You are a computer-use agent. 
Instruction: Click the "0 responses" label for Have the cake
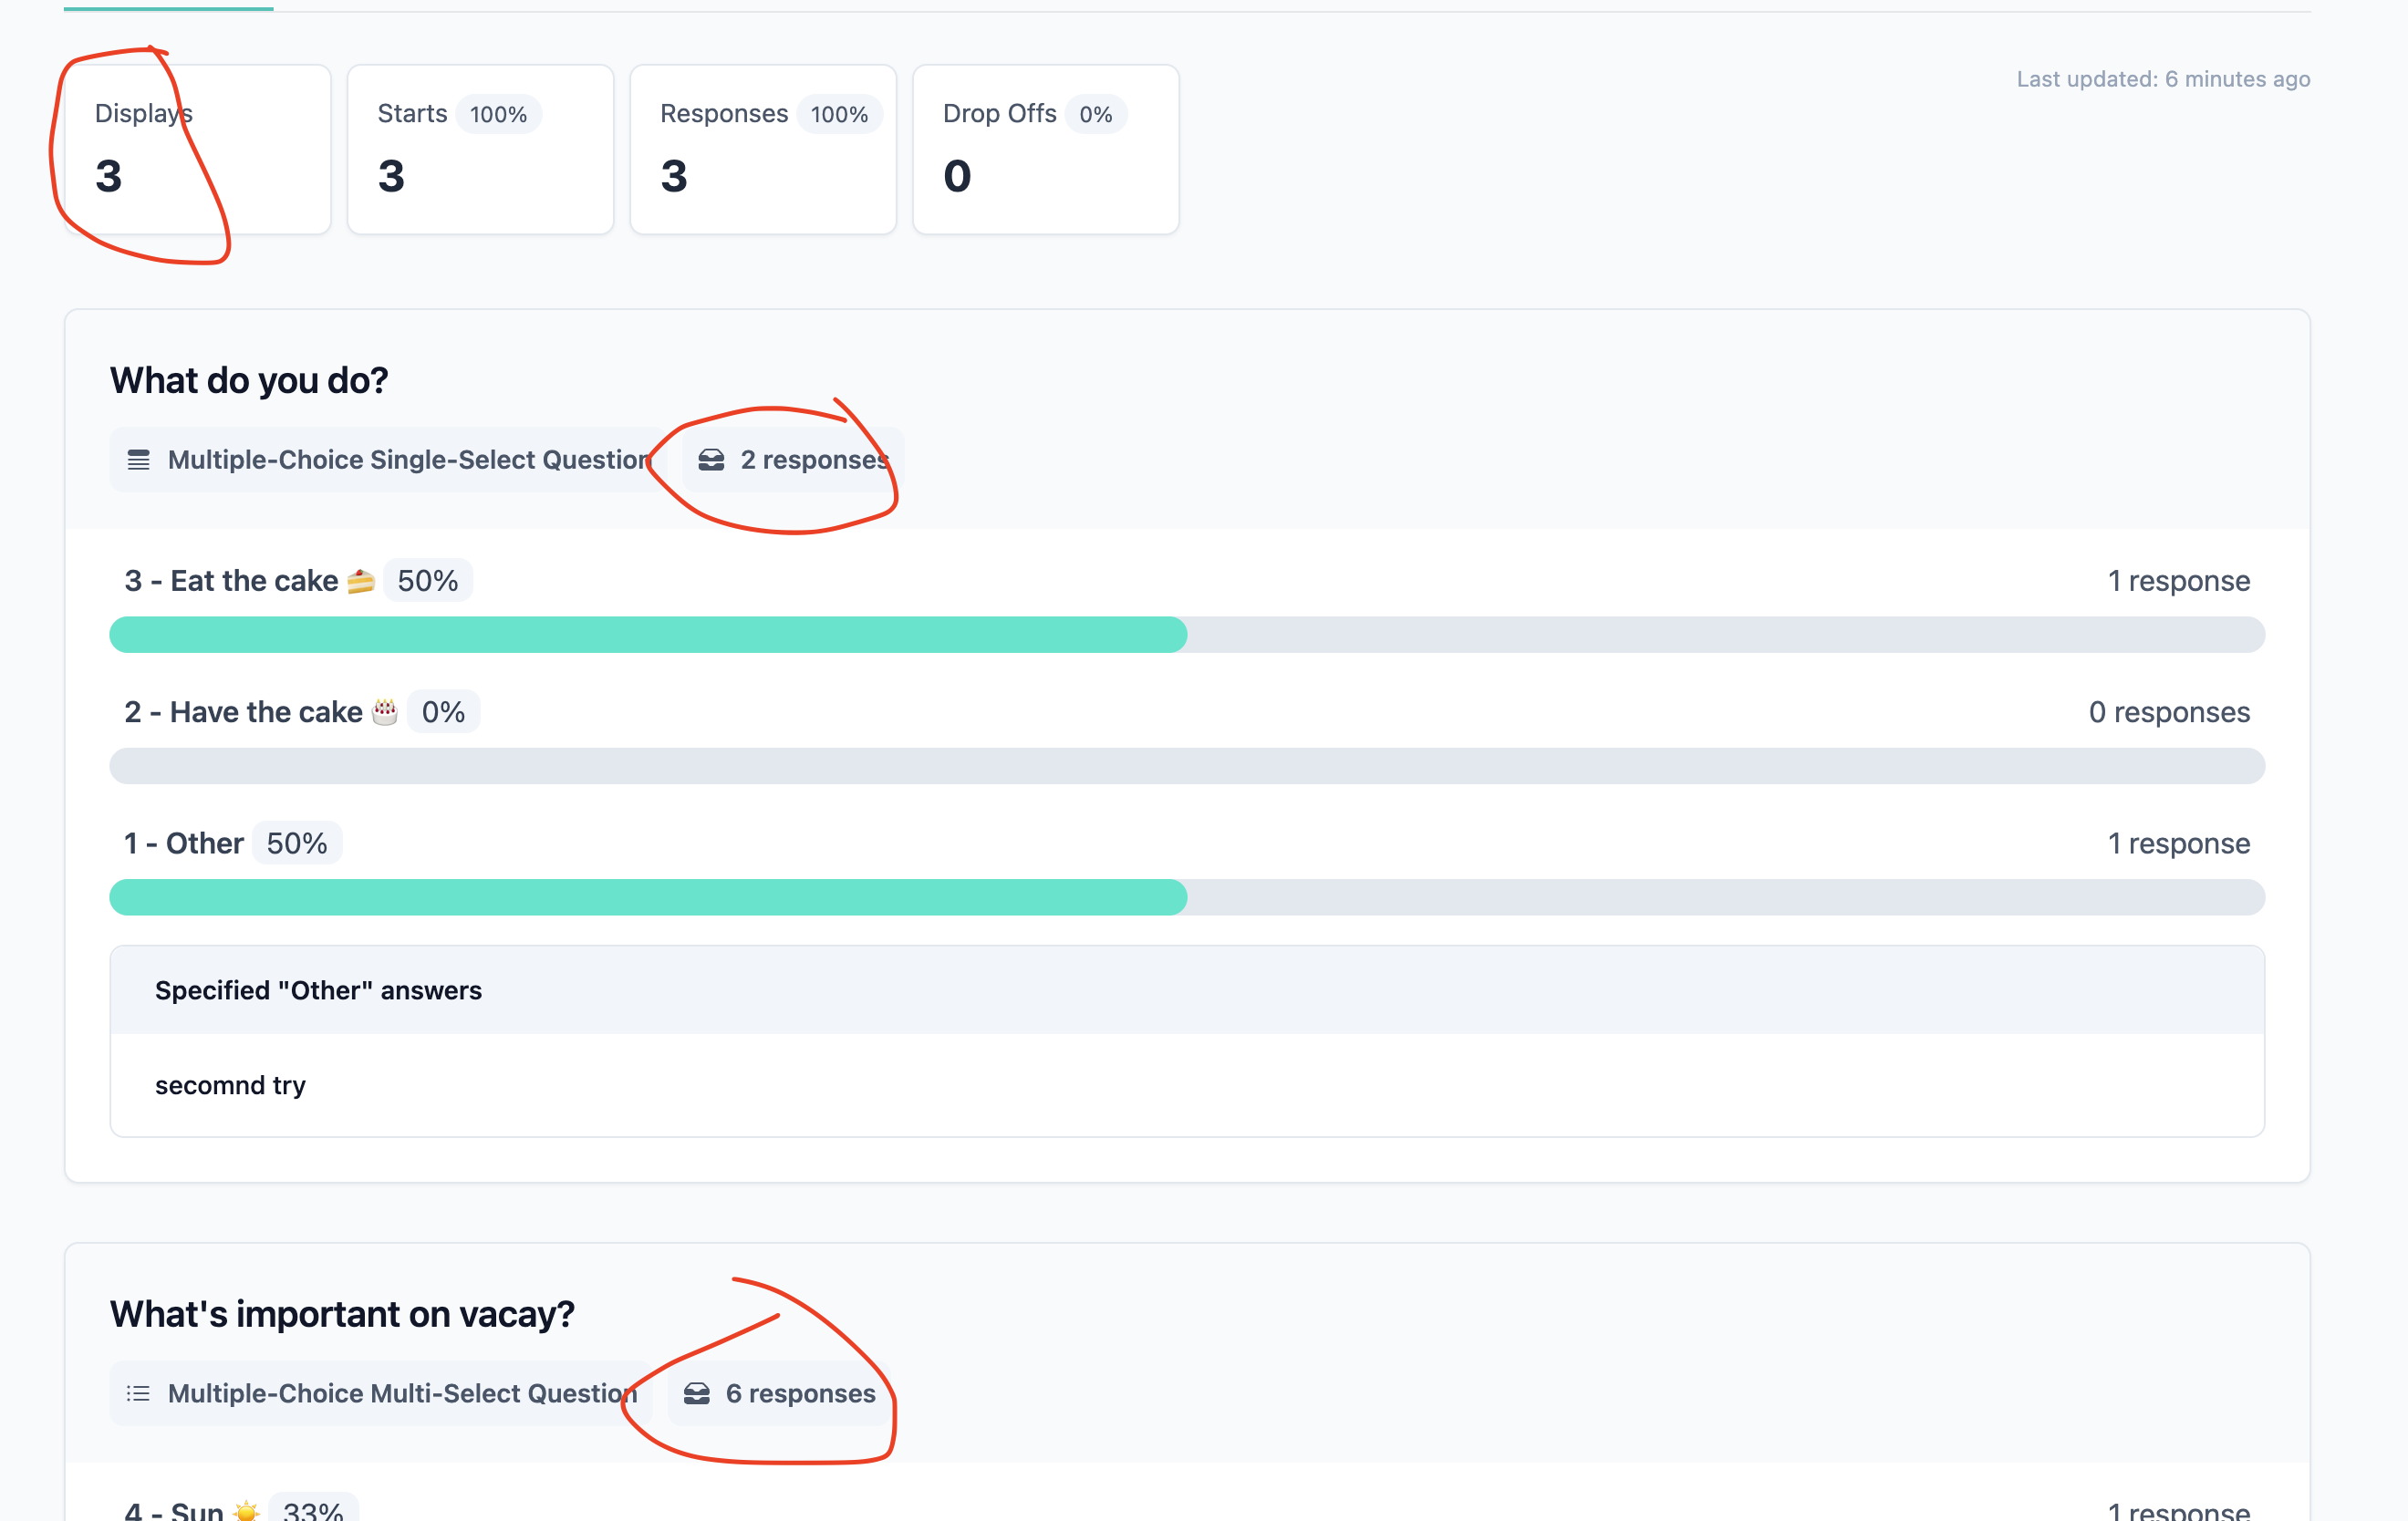coord(2168,712)
